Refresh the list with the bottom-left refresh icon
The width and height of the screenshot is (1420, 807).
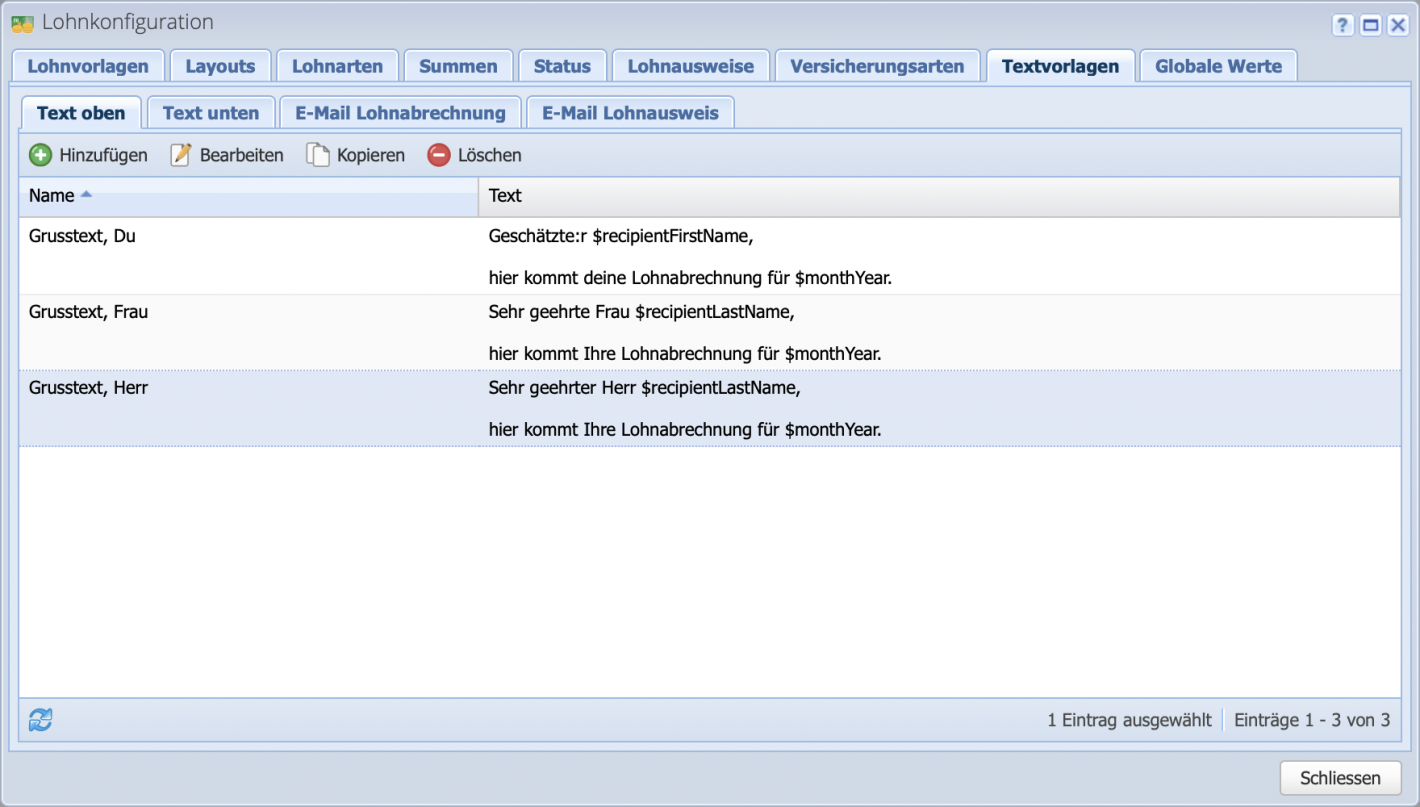coord(38,719)
